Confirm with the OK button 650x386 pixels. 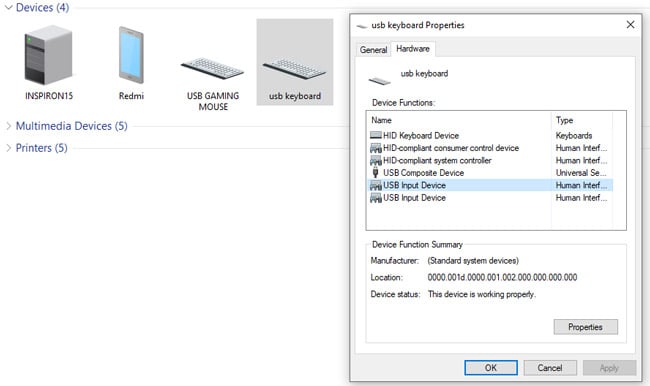(491, 368)
